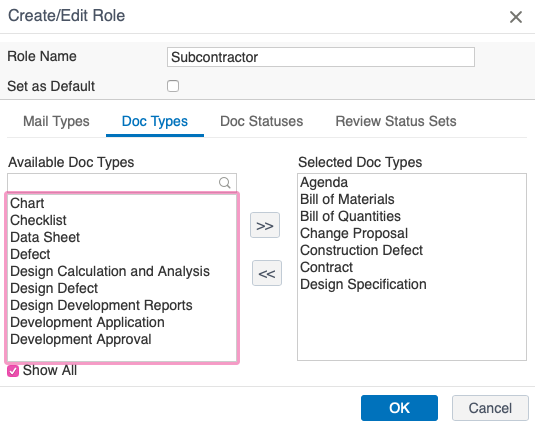Open the Doc Statuses tab
The width and height of the screenshot is (535, 427).
point(261,121)
